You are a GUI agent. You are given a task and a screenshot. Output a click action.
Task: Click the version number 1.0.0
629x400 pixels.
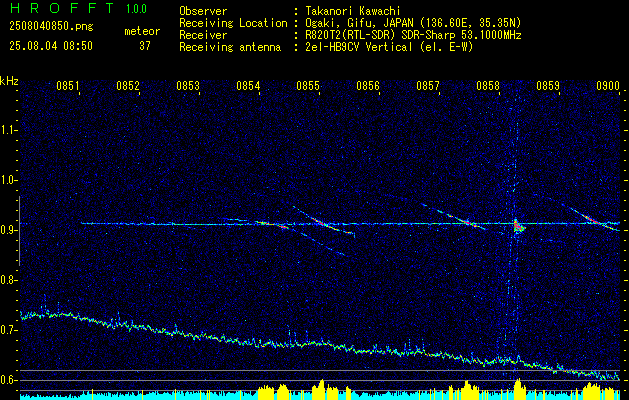point(136,8)
